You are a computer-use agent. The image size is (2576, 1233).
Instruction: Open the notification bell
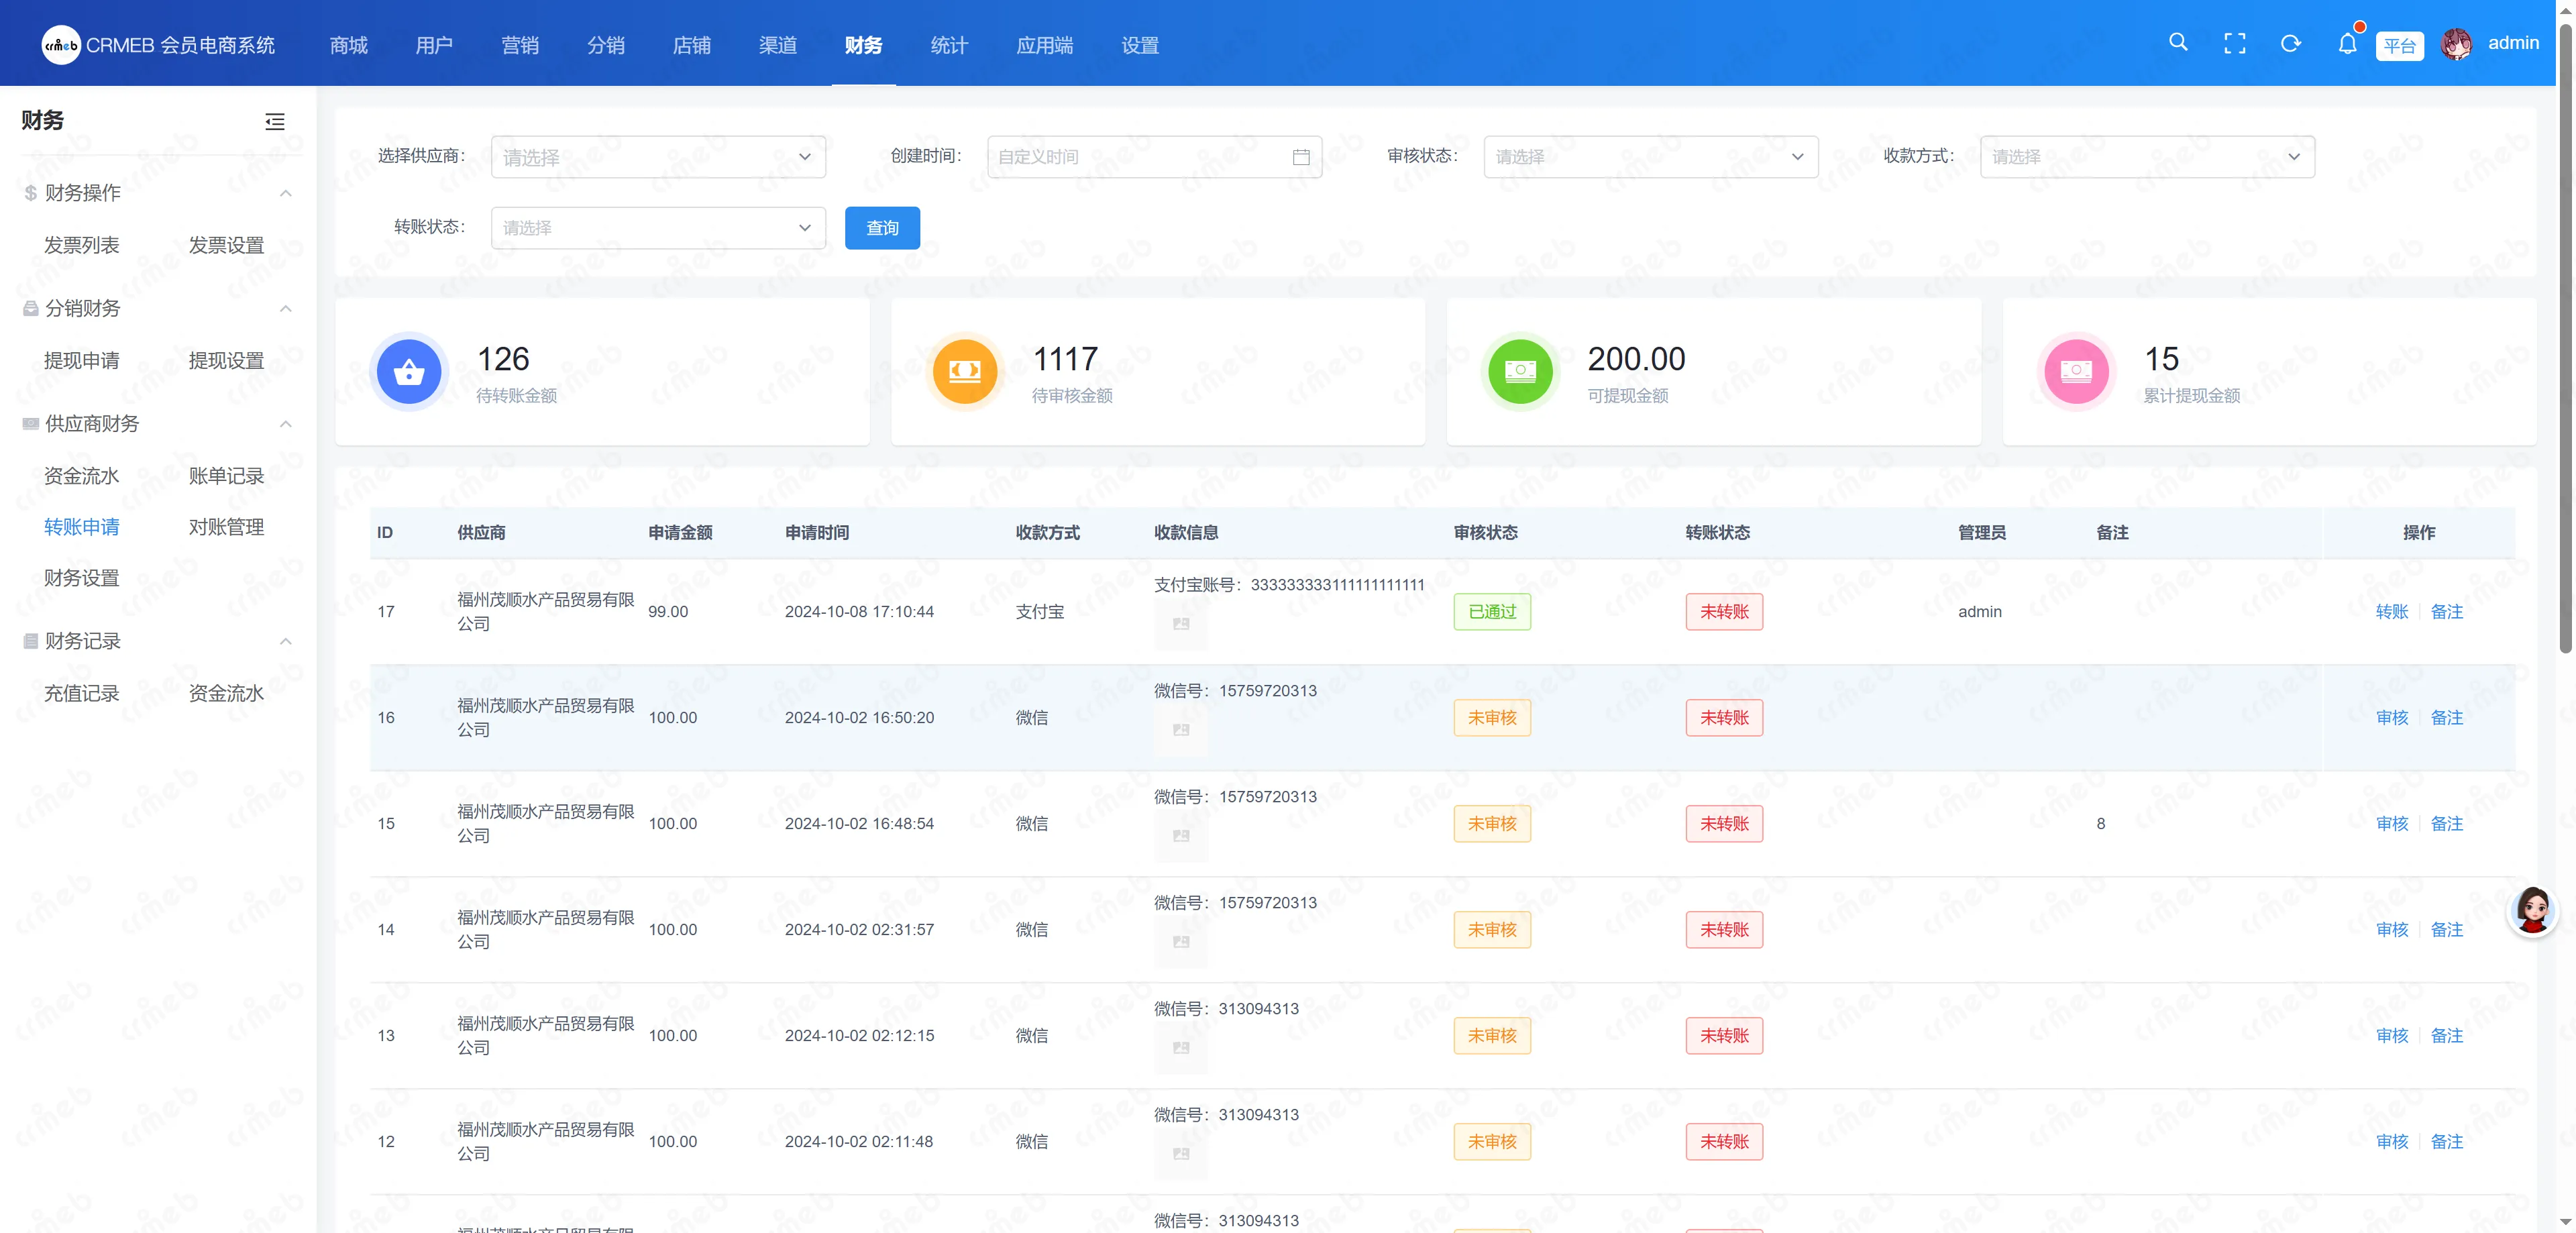2347,44
